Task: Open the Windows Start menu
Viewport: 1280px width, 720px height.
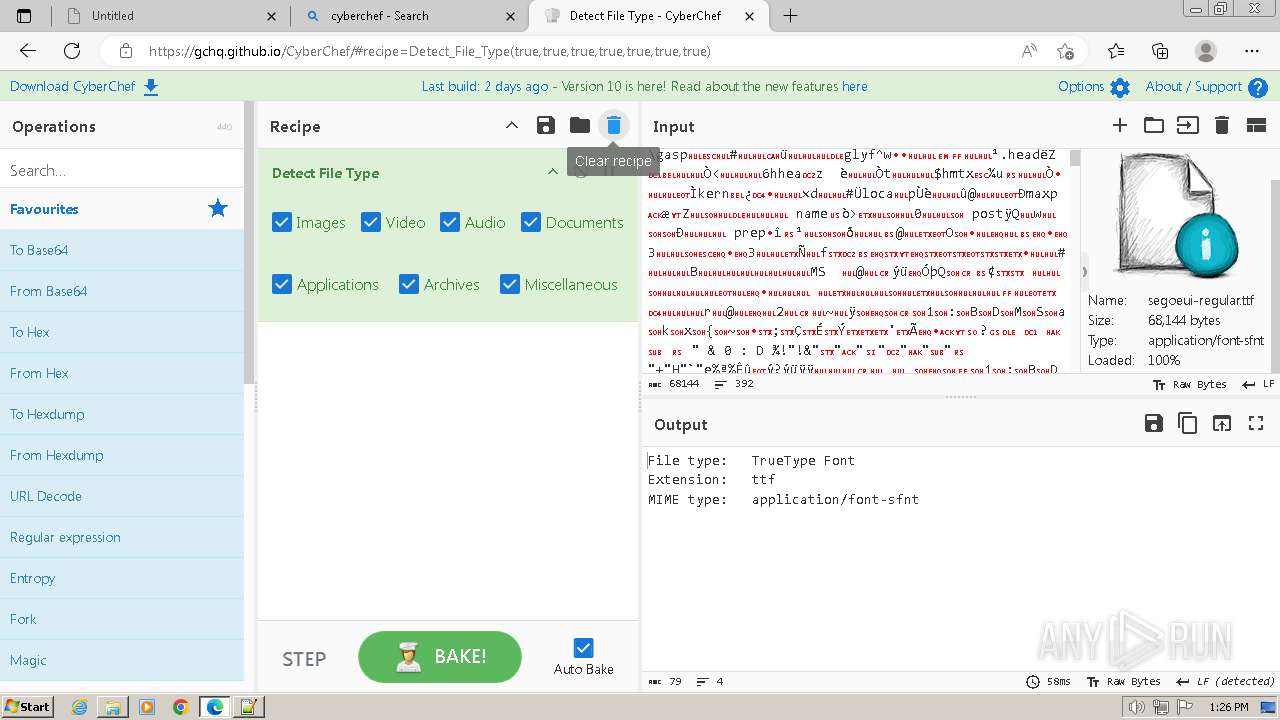Action: tap(28, 706)
